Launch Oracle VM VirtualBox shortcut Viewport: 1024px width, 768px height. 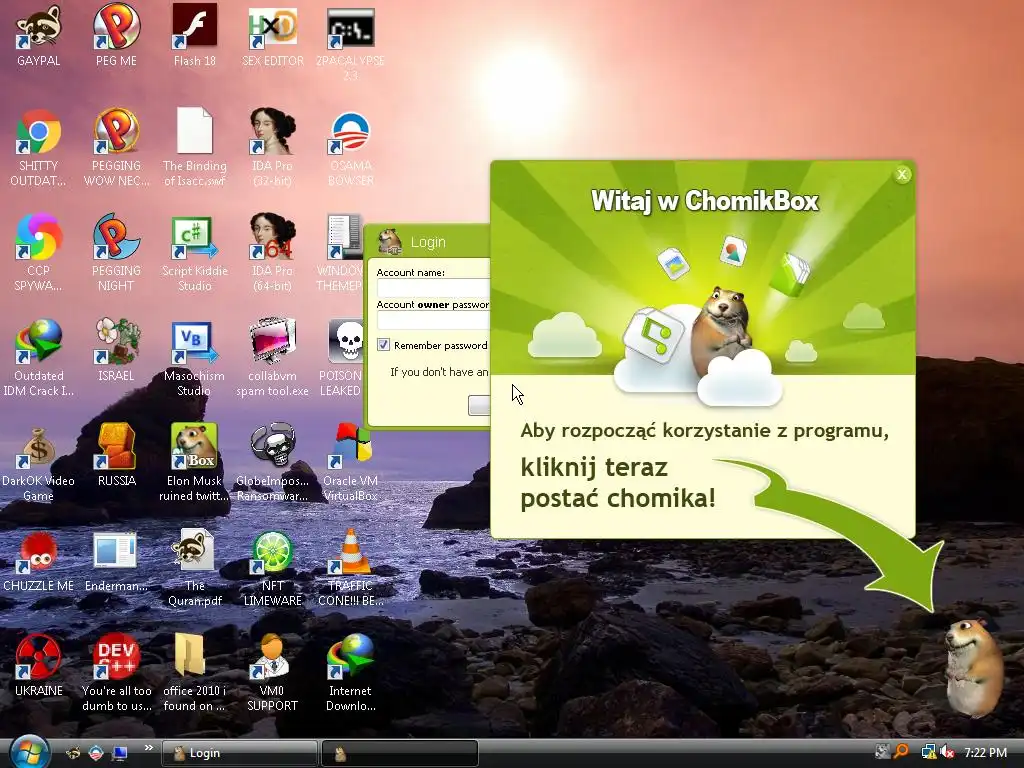pyautogui.click(x=350, y=462)
